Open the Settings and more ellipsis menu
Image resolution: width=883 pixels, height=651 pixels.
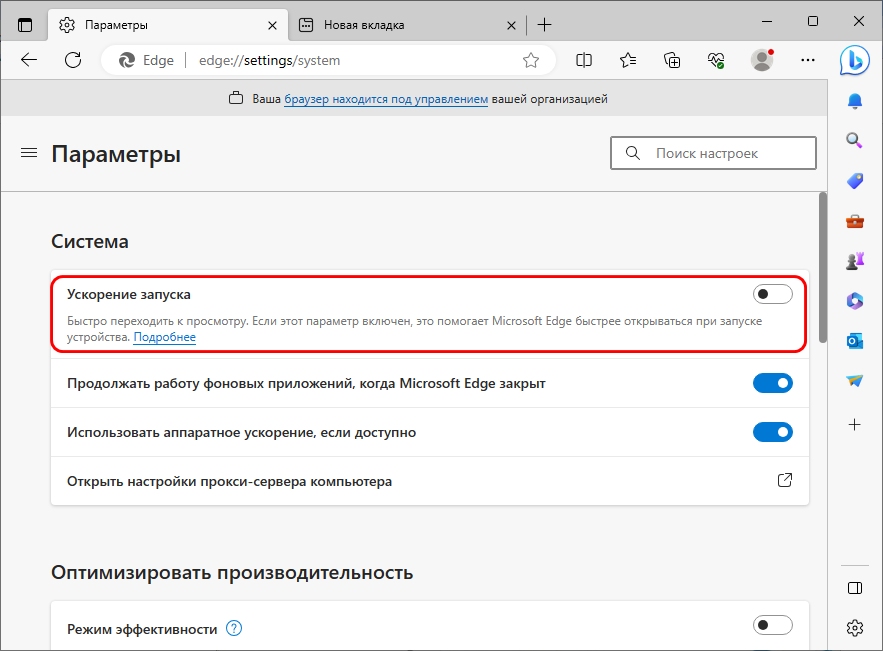[x=808, y=60]
